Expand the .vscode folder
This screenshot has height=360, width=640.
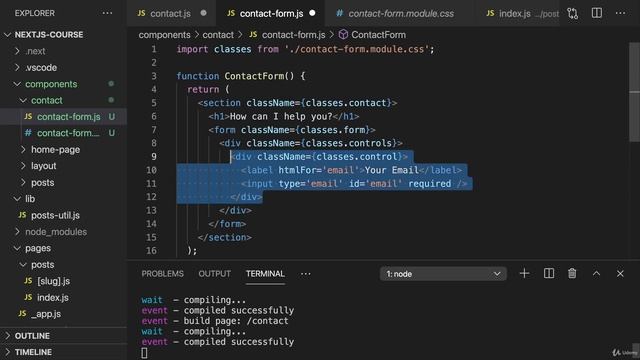(17, 67)
